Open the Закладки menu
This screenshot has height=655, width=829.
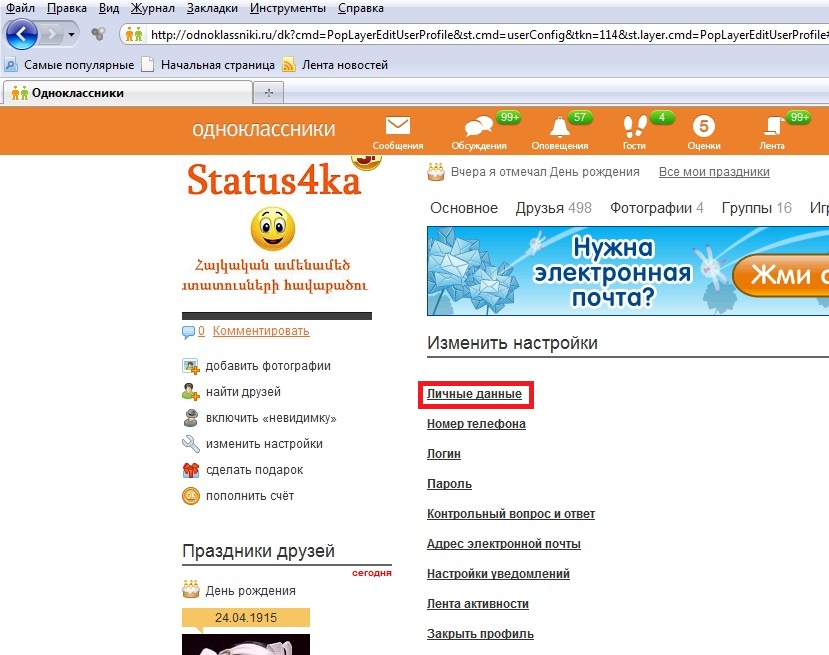[x=212, y=8]
